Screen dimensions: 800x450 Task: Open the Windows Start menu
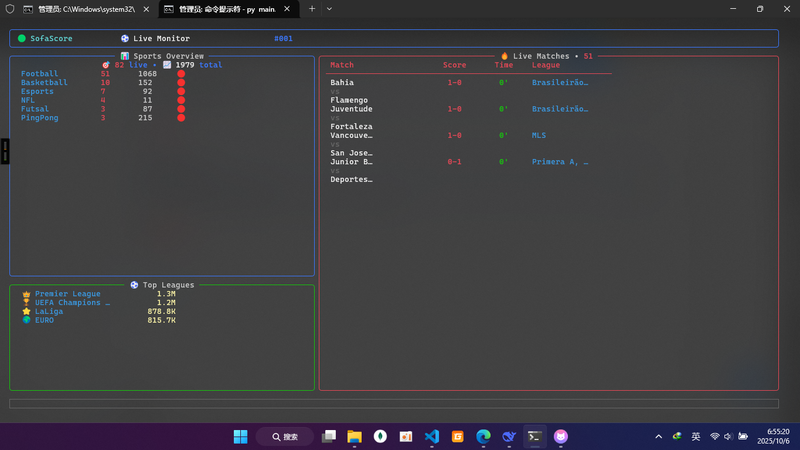(x=240, y=437)
